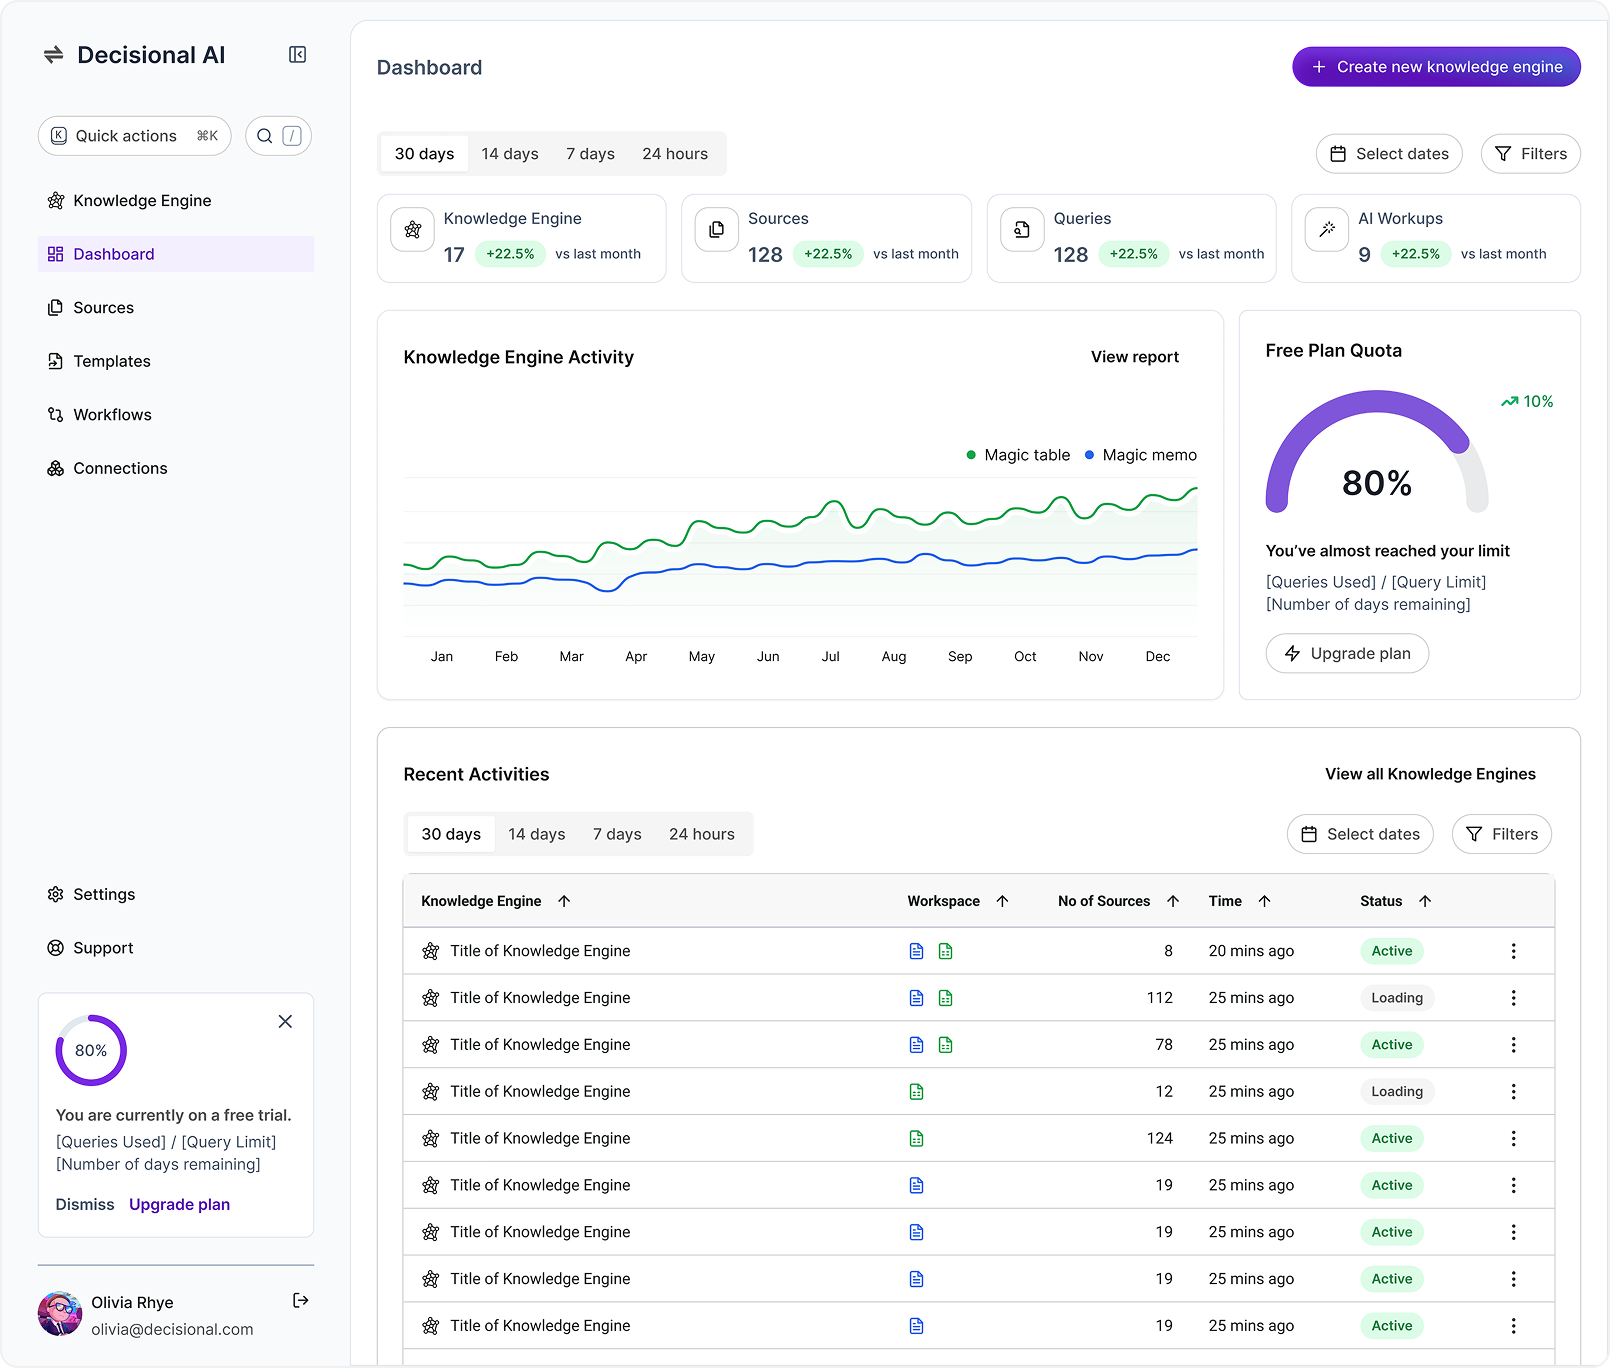Click Upgrade plan link in sidebar card
The image size is (1610, 1368).
(x=179, y=1204)
